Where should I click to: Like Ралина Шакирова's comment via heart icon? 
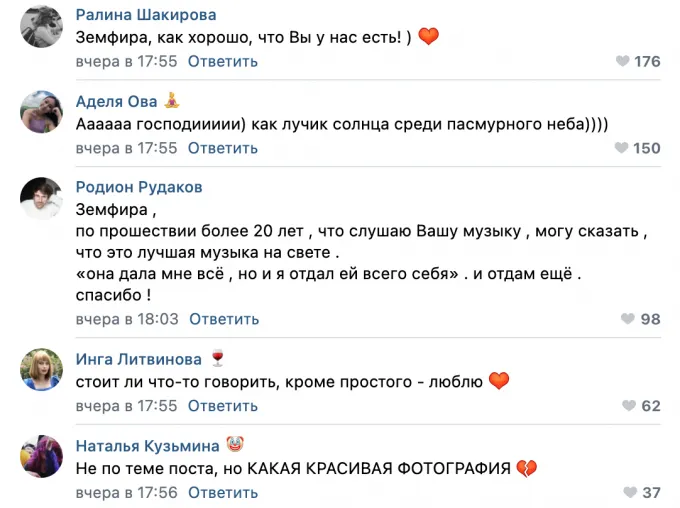click(x=621, y=62)
